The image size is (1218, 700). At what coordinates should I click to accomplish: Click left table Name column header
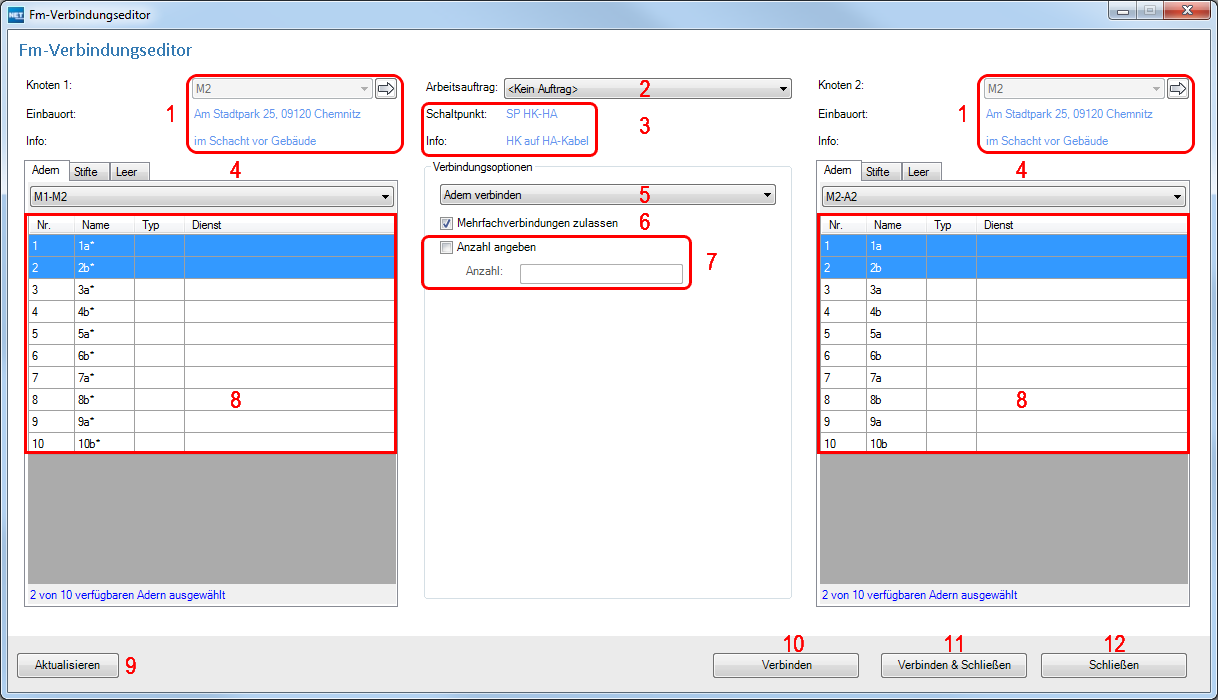[x=104, y=225]
